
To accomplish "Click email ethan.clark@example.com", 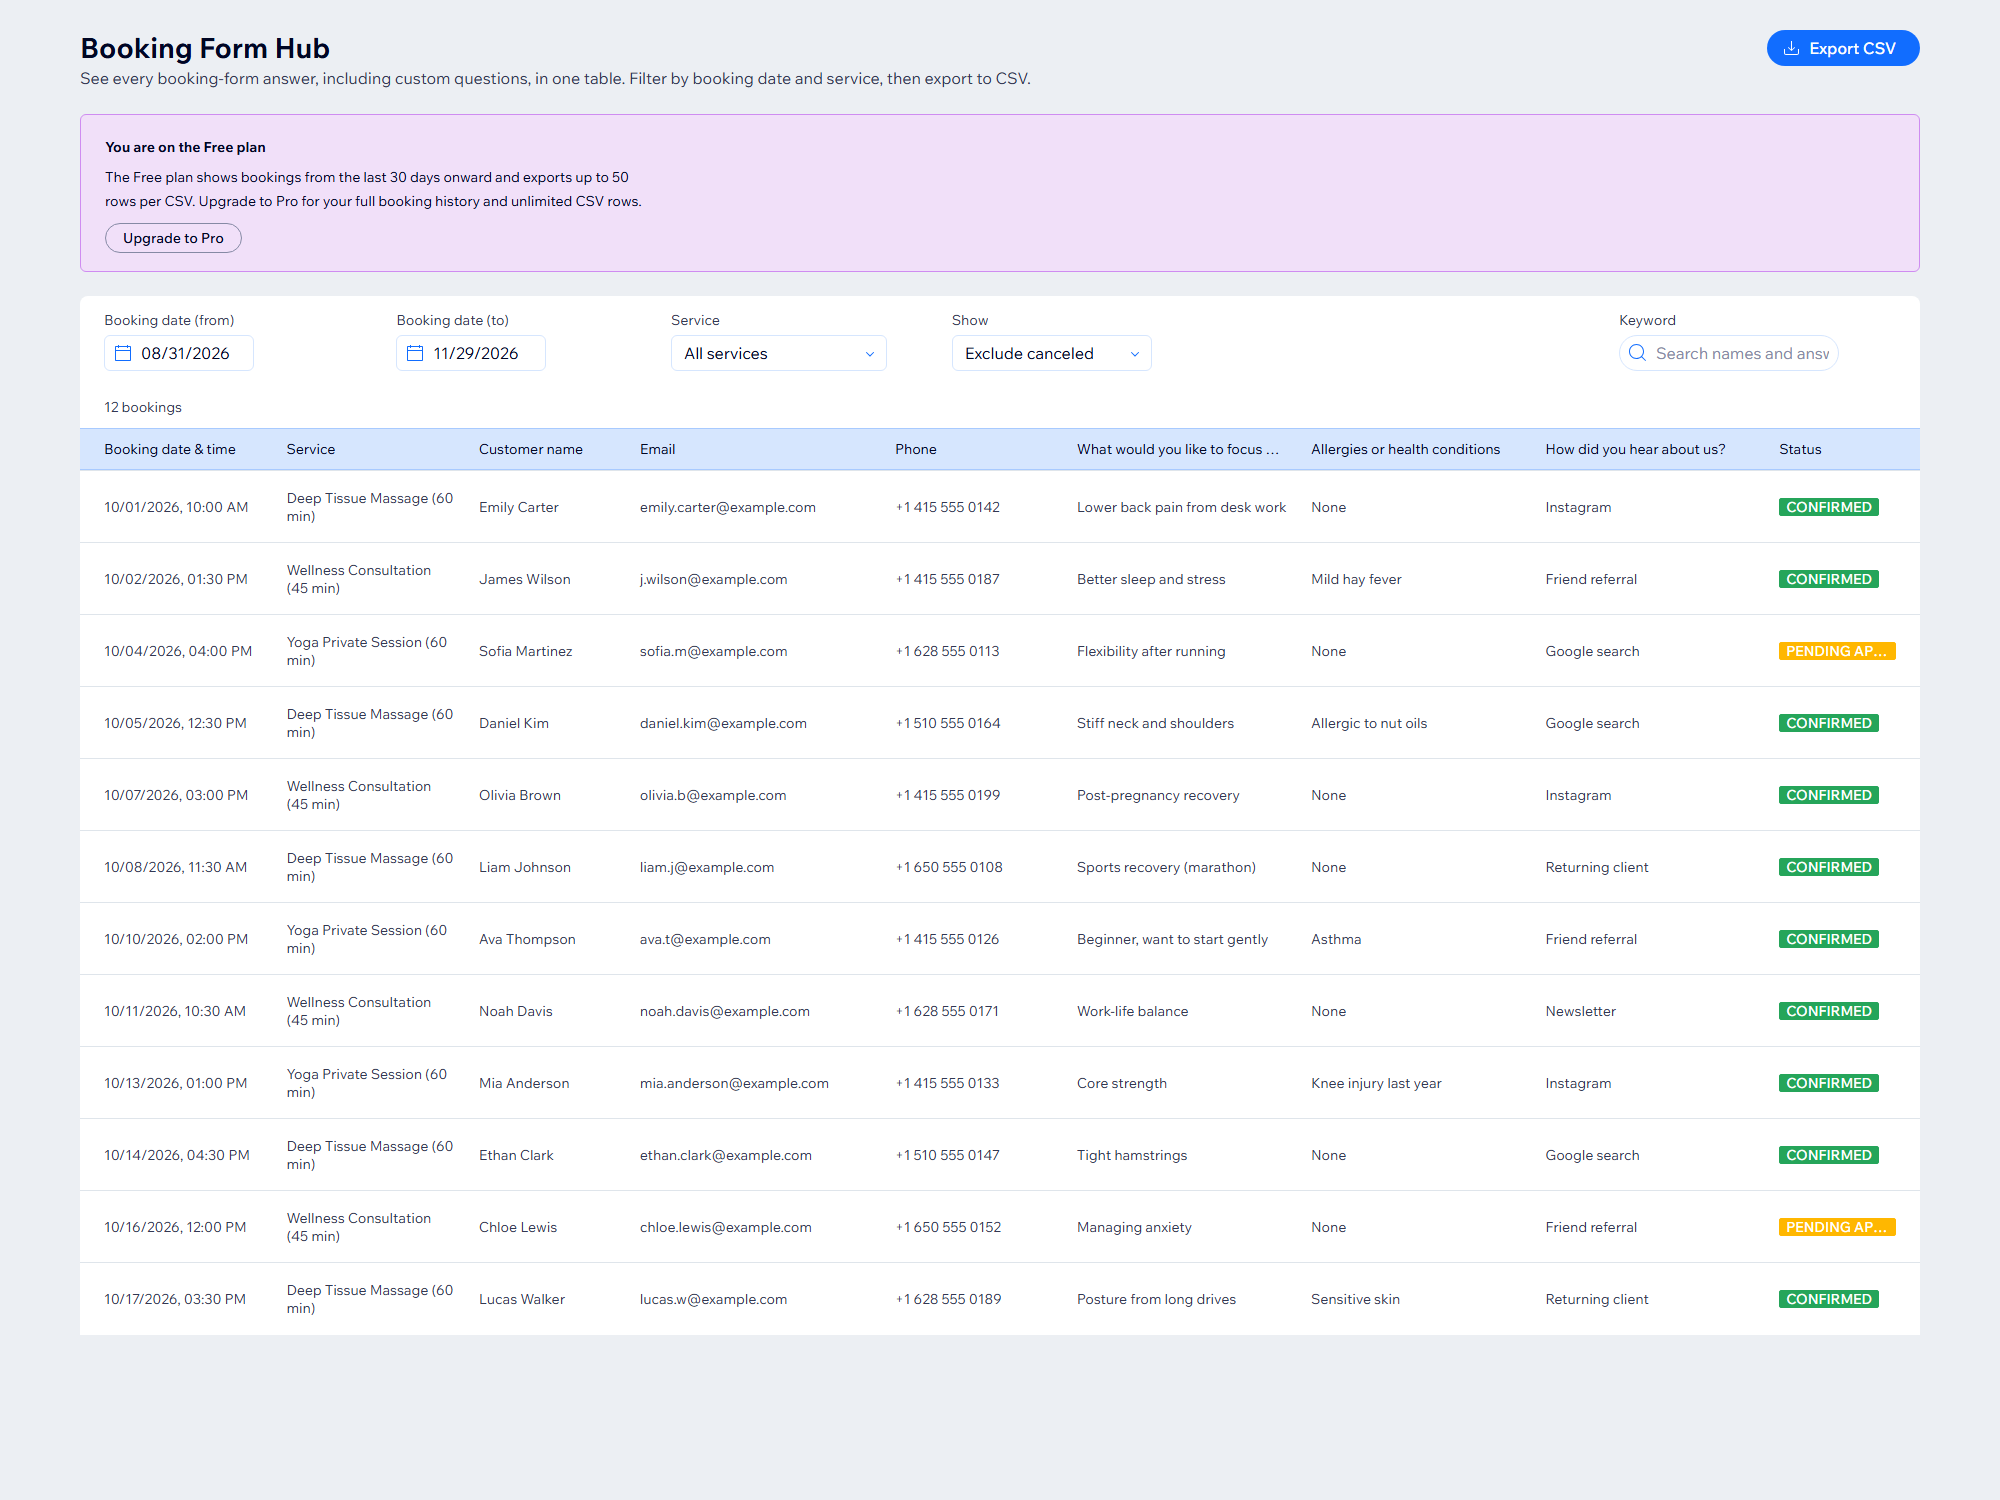I will [725, 1155].
